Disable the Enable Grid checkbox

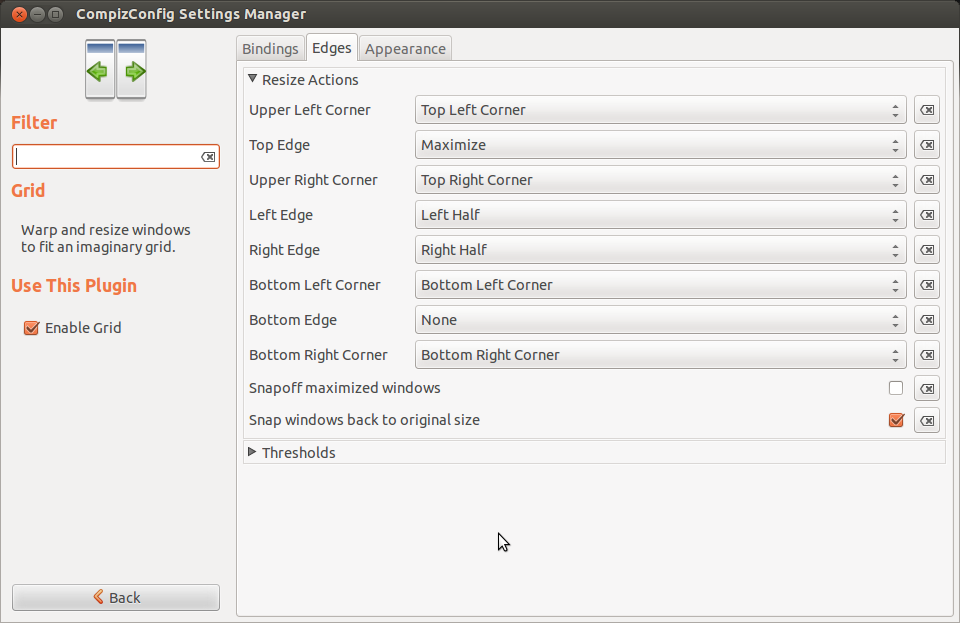(x=31, y=328)
